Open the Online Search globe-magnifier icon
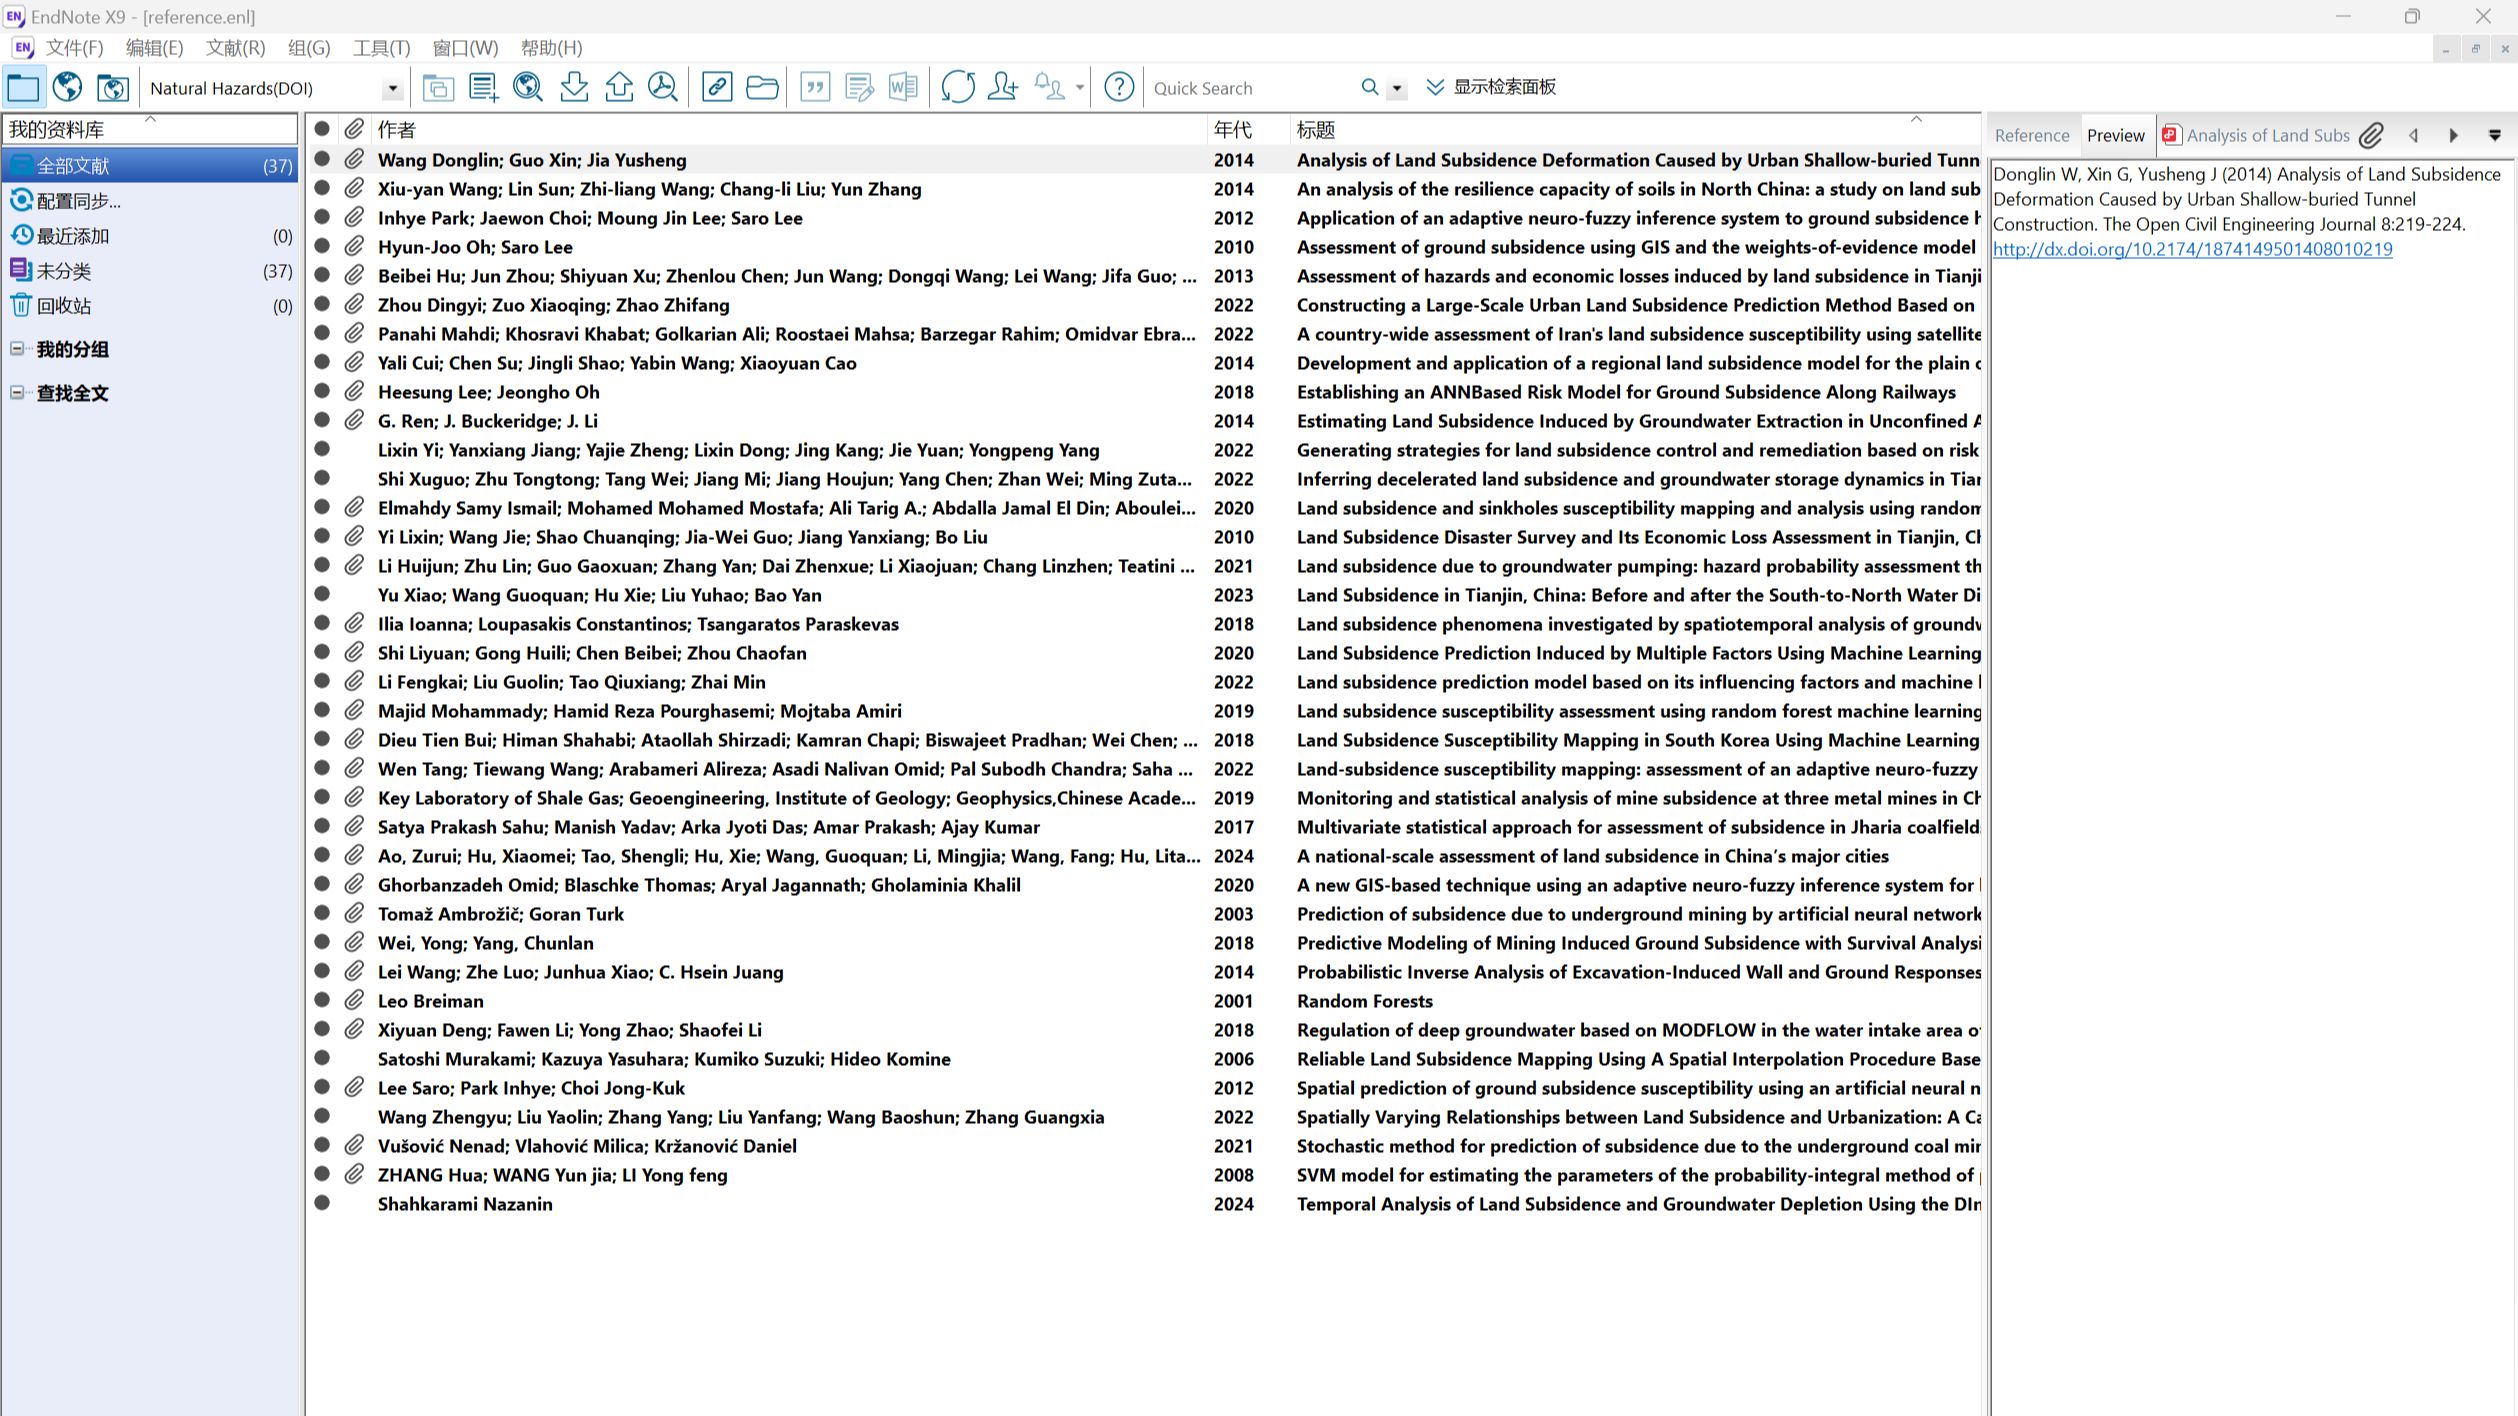The image size is (2518, 1416). 527,88
